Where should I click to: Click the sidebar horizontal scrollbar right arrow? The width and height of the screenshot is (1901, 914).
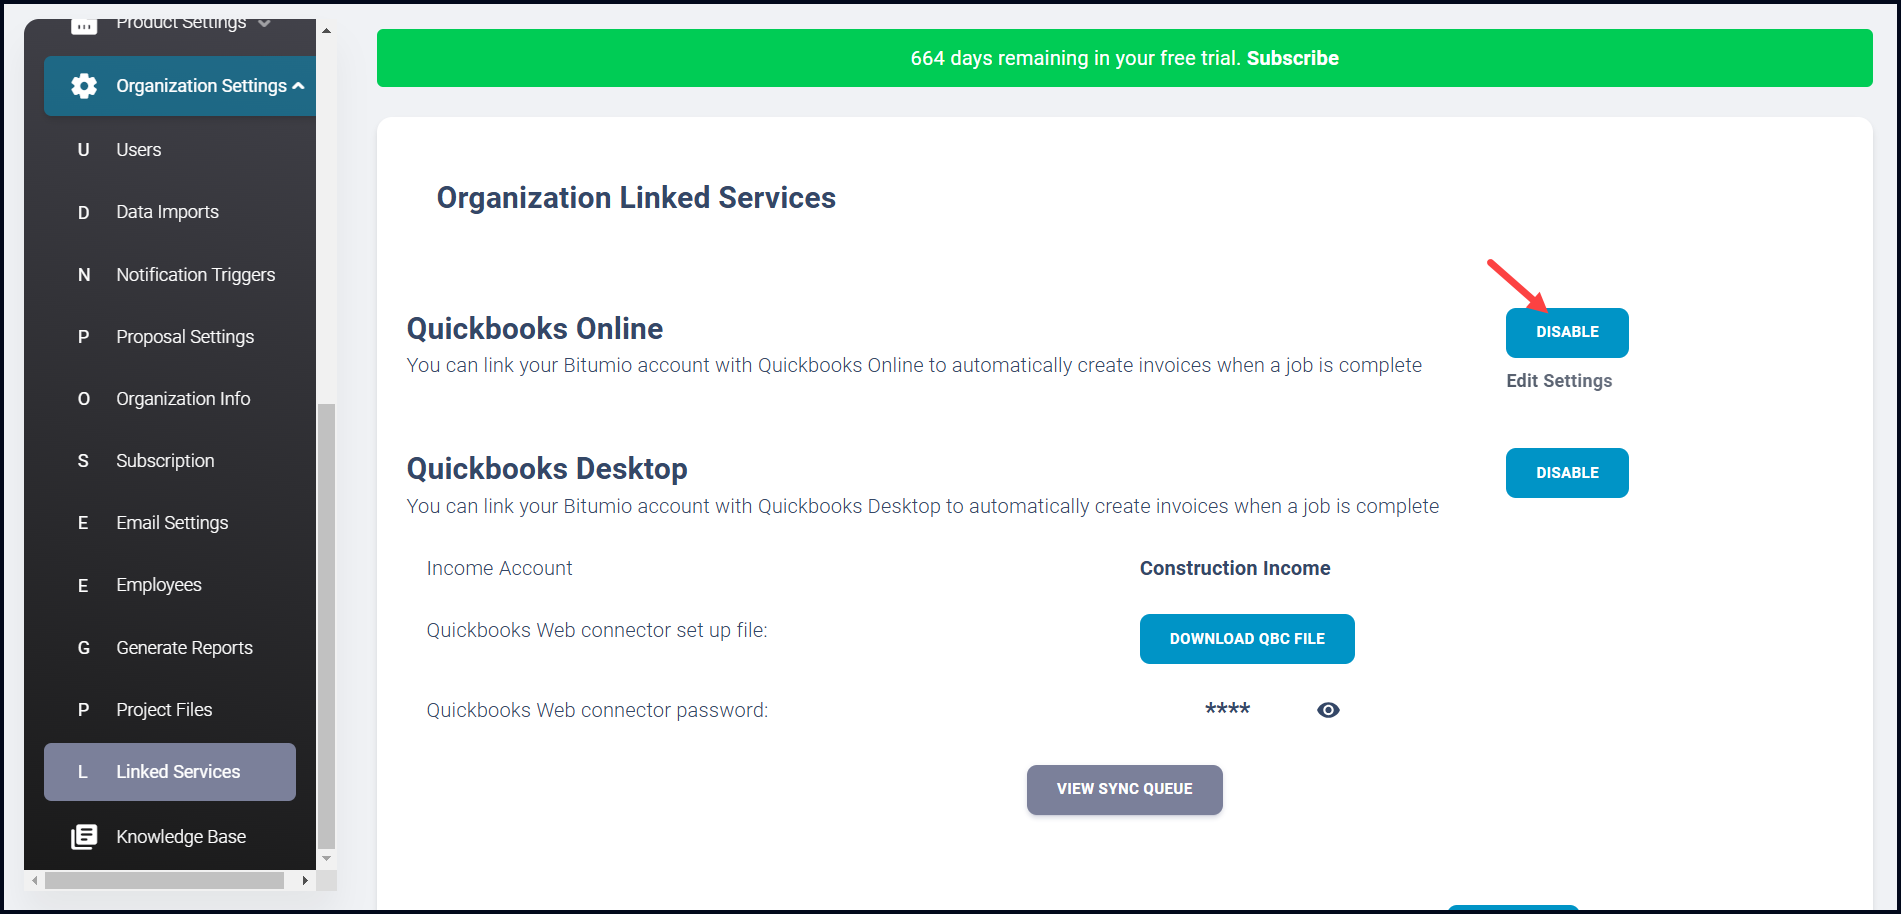pyautogui.click(x=305, y=881)
